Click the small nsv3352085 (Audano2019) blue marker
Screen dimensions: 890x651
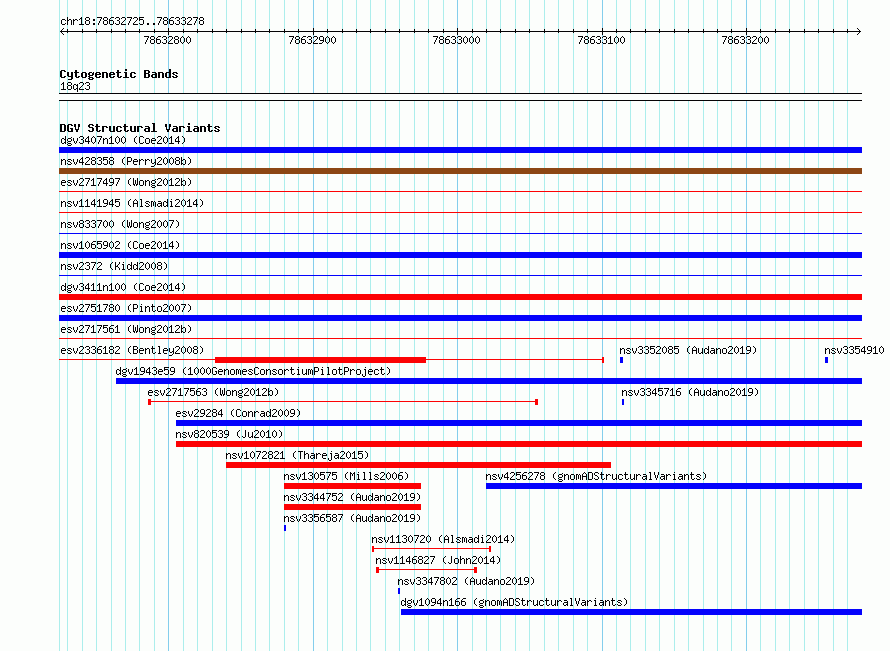coord(622,360)
